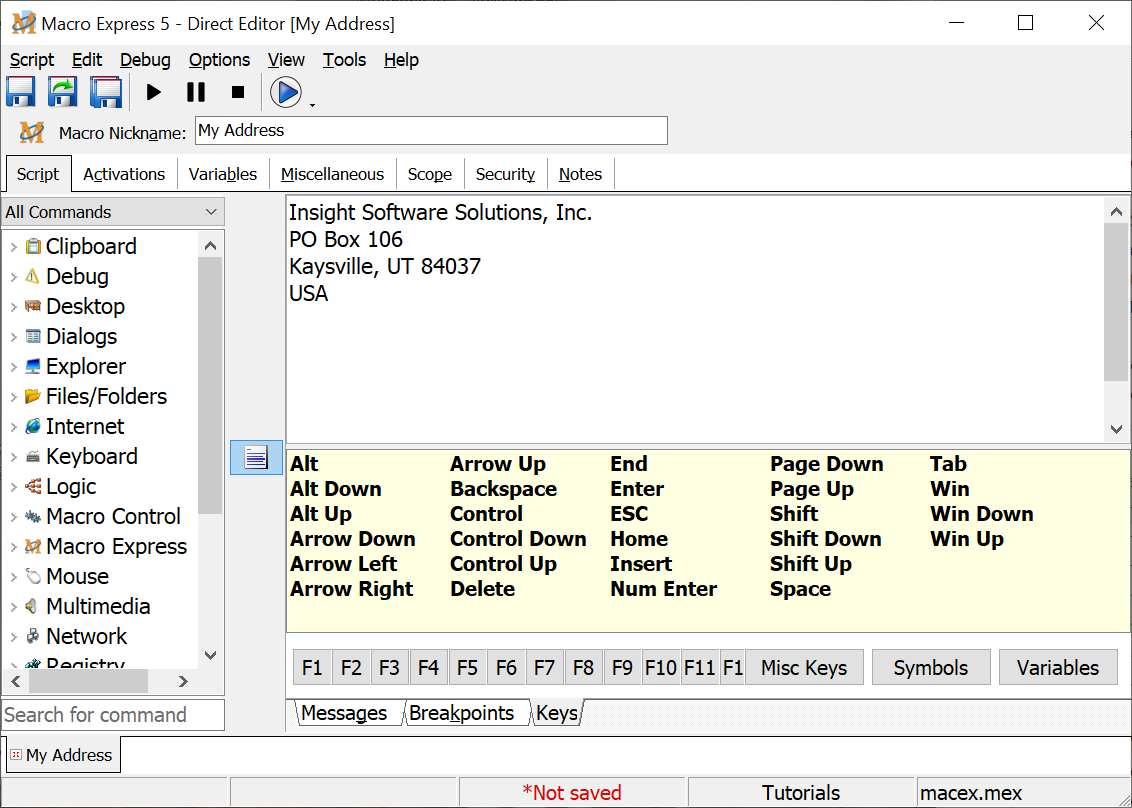
Task: Click the Symbols button
Action: (x=930, y=668)
